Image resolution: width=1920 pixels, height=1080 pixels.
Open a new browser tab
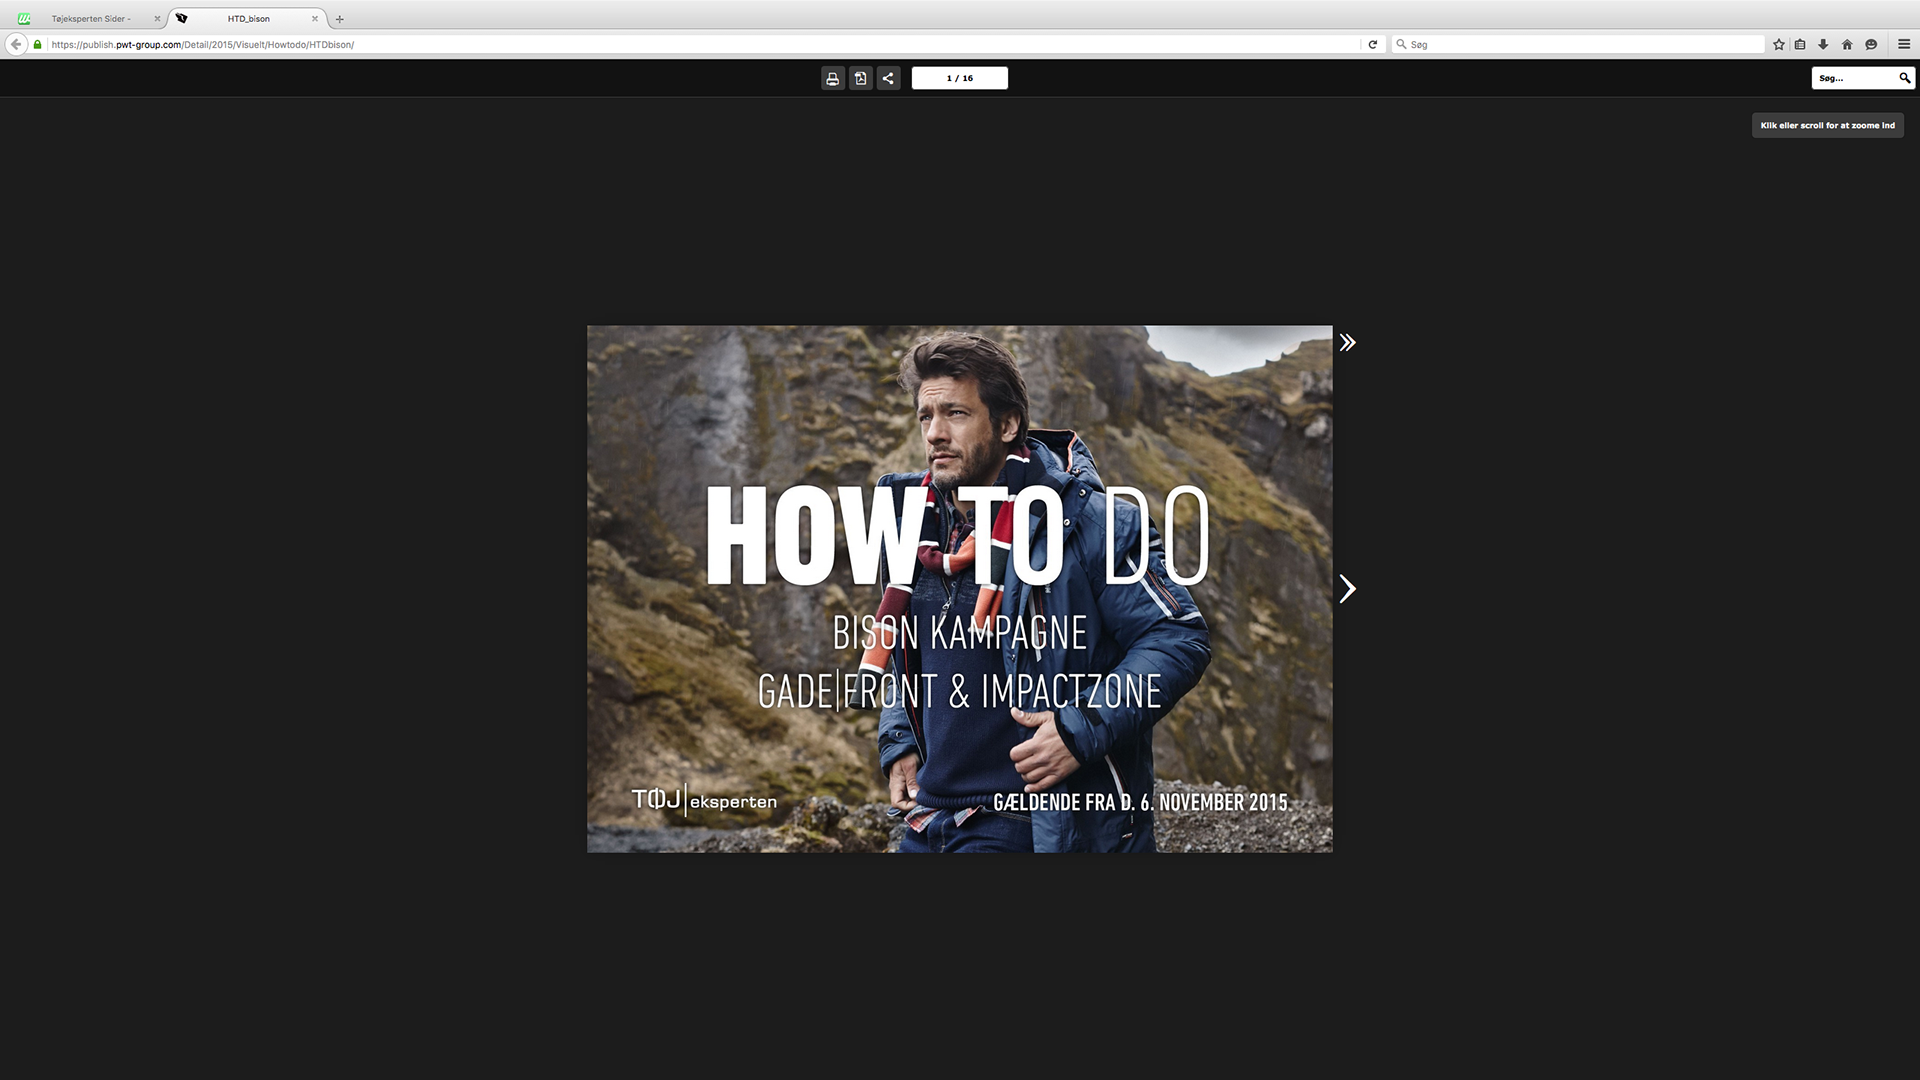(340, 19)
